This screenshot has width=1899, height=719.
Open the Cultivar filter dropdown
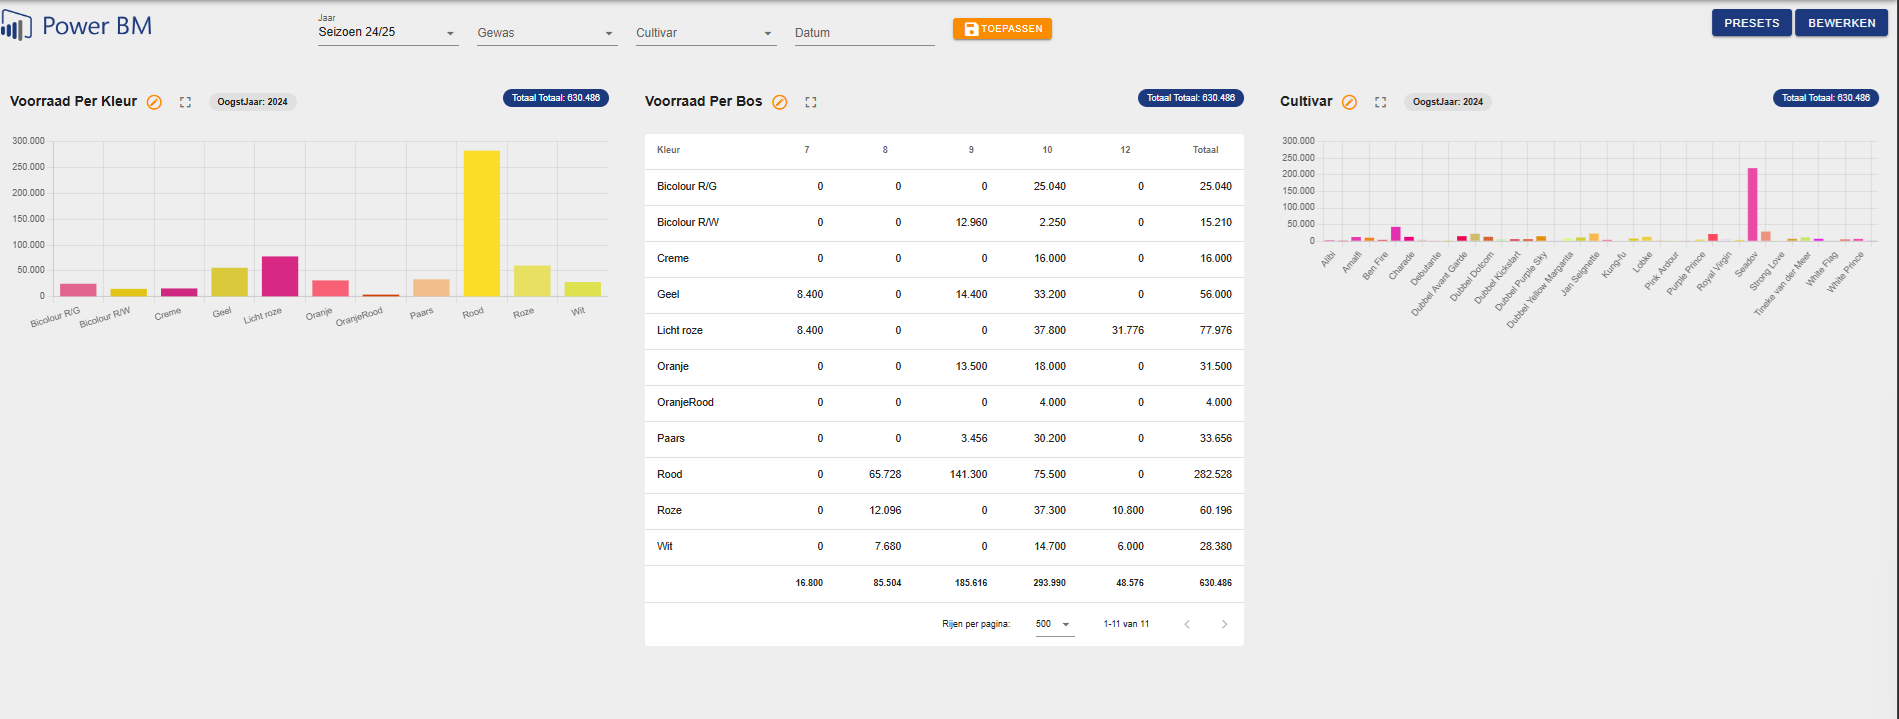705,33
